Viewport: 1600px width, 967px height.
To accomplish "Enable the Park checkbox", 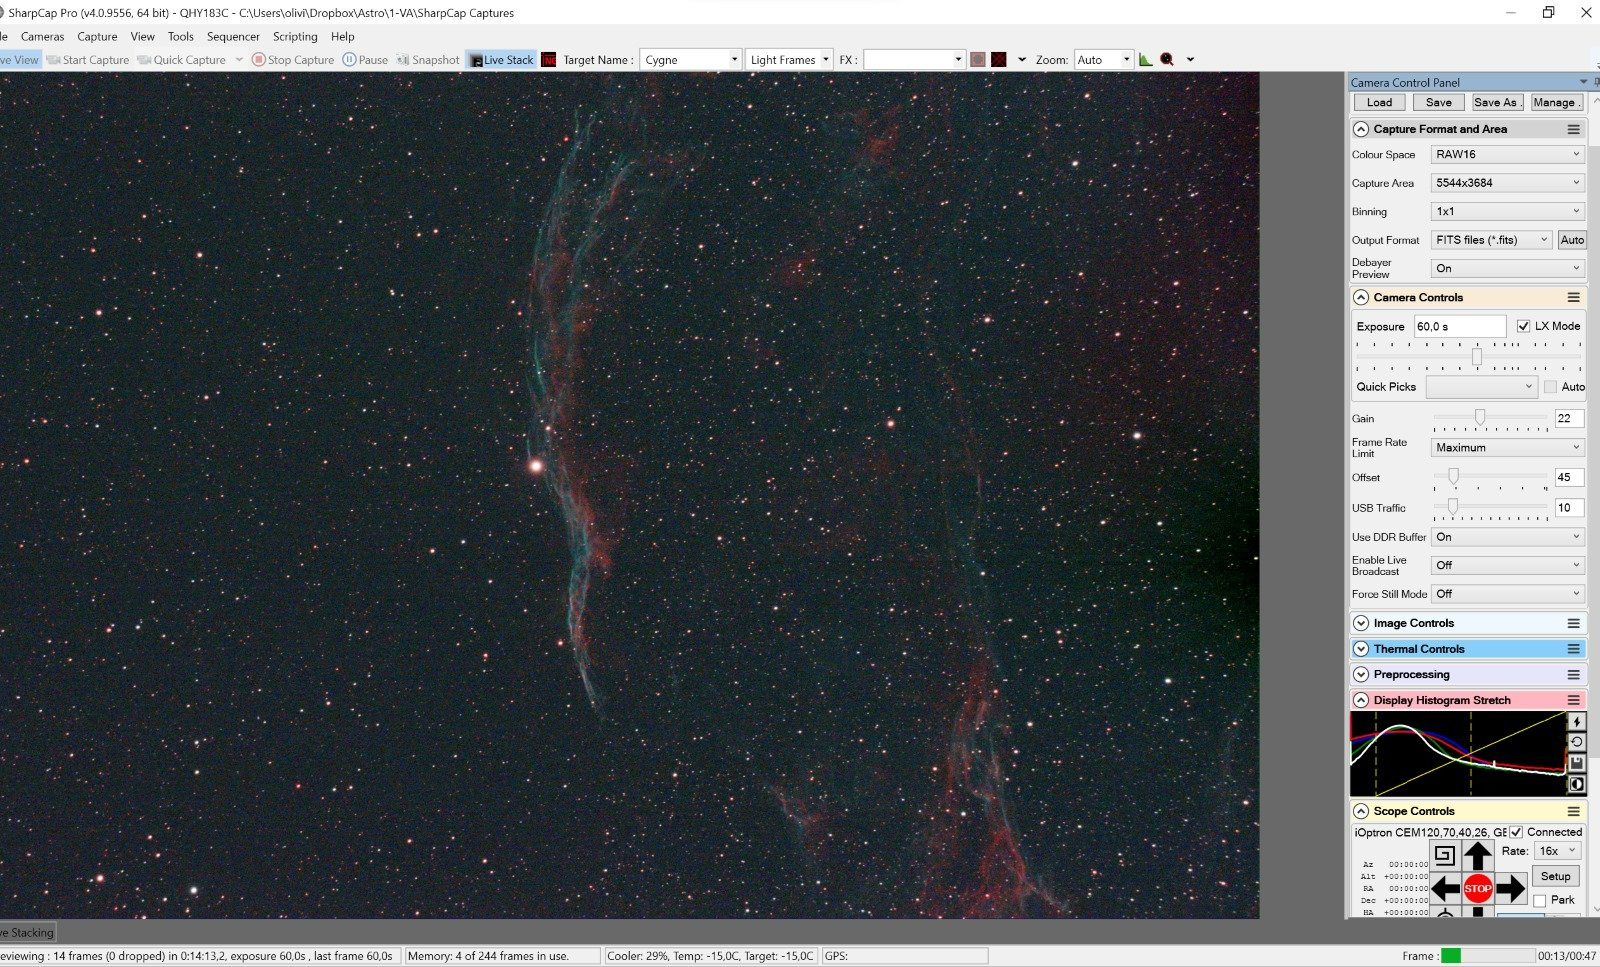I will coord(1540,901).
